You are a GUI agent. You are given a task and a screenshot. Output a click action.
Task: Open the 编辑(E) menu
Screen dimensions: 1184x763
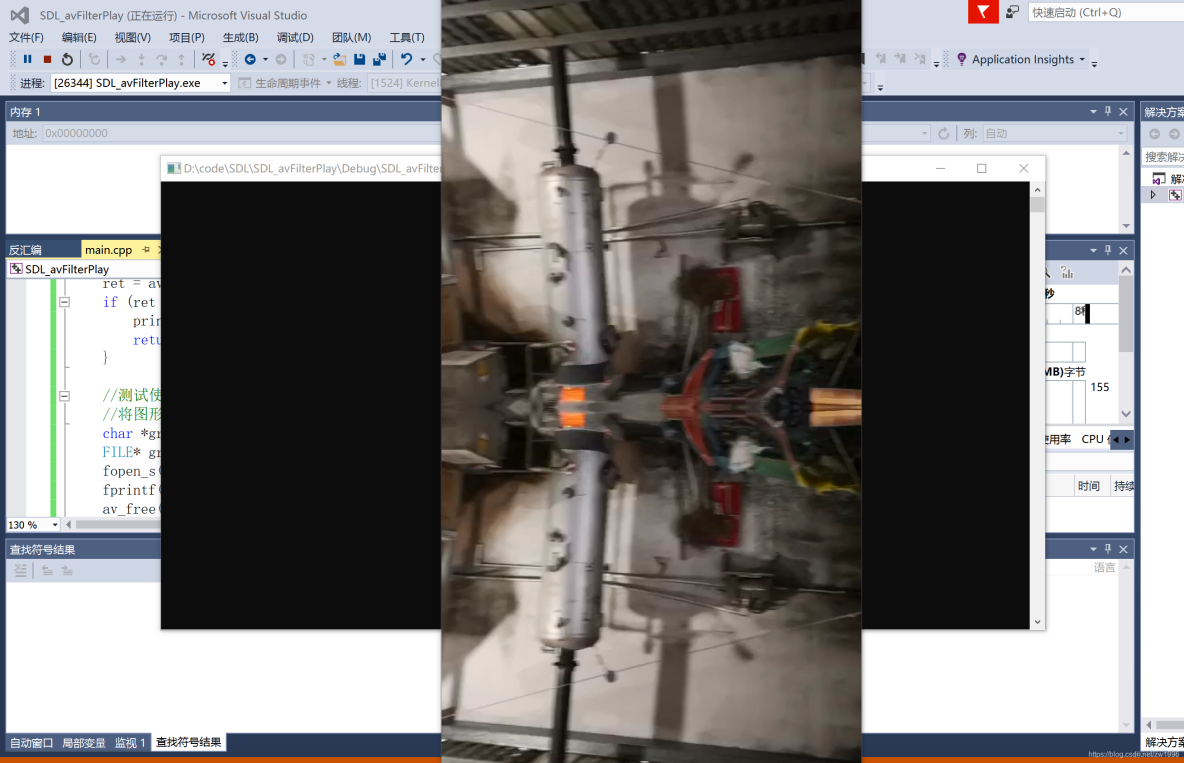(x=79, y=37)
